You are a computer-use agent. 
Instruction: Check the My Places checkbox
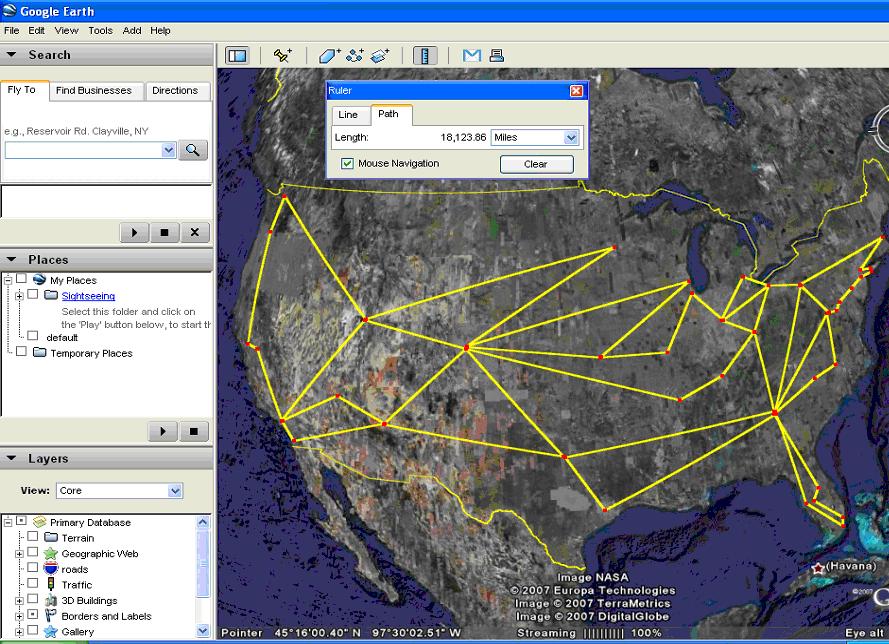coord(22,278)
